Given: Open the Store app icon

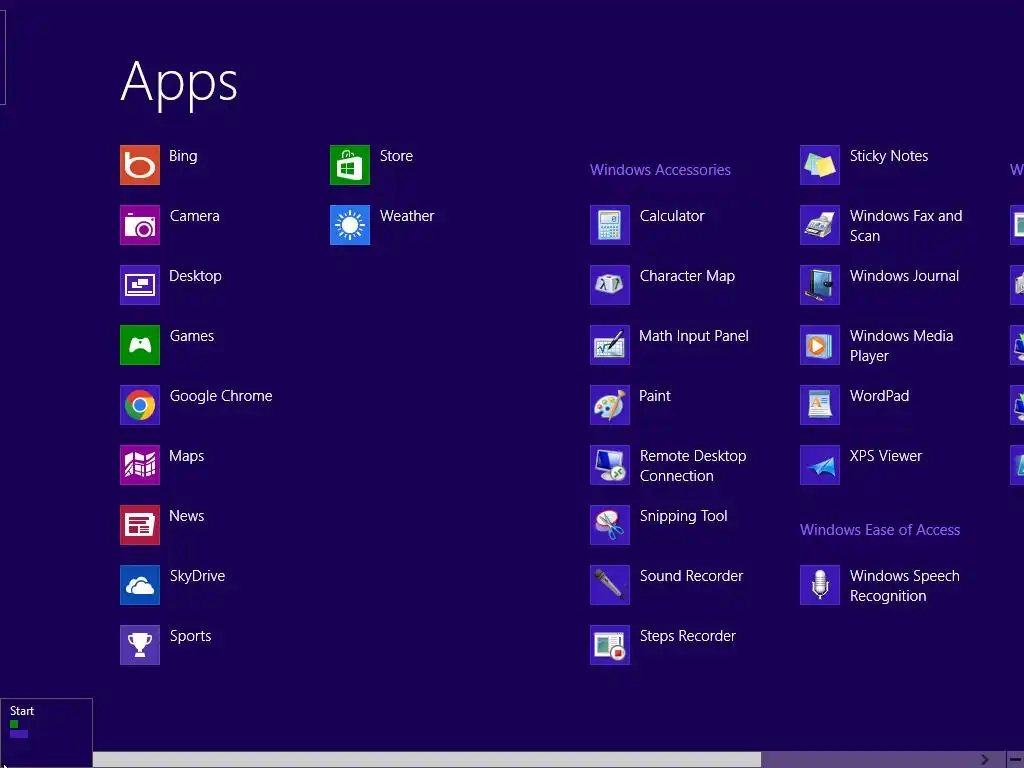Looking at the screenshot, I should pos(350,165).
